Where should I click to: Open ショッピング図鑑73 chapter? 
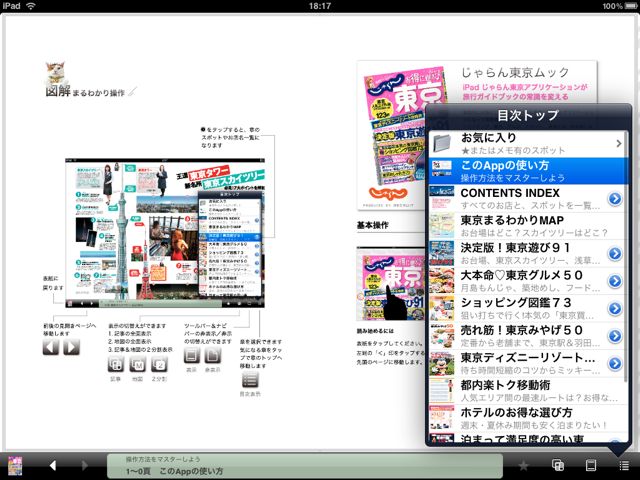[x=527, y=308]
